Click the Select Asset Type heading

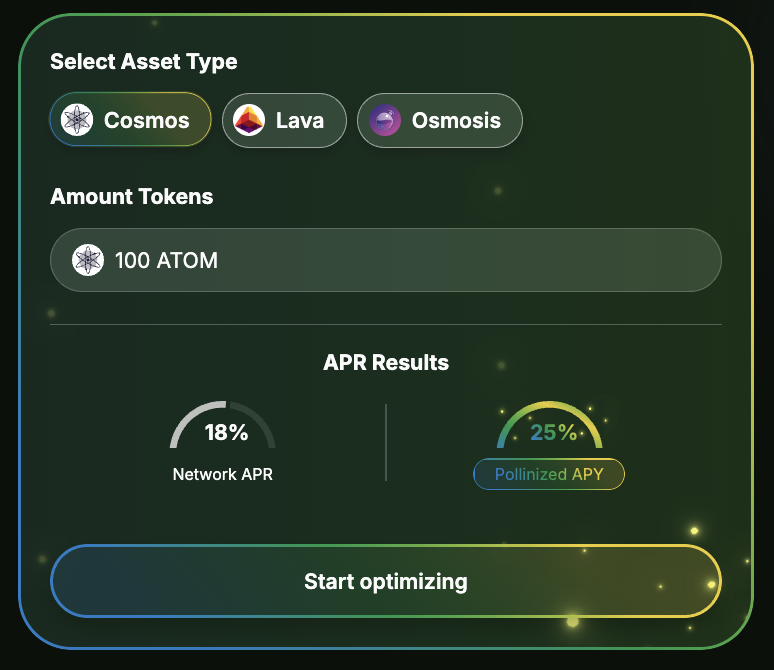[144, 61]
